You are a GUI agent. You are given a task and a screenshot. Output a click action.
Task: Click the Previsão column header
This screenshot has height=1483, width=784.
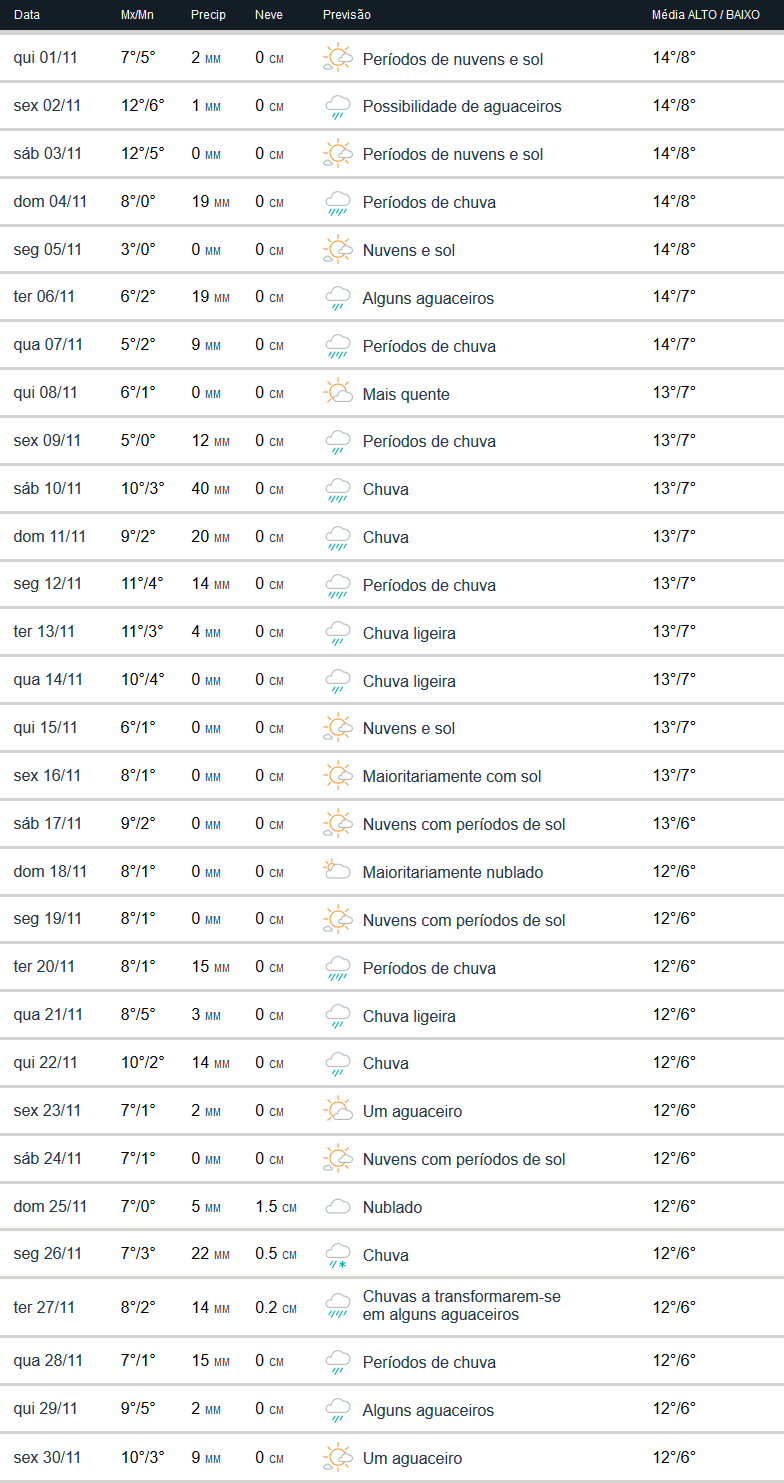tap(346, 15)
